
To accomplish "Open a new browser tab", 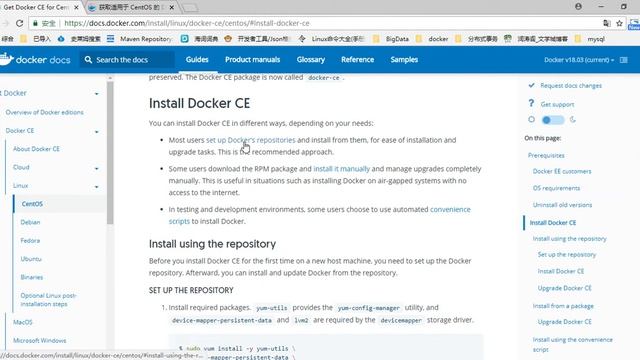I will coord(190,7).
